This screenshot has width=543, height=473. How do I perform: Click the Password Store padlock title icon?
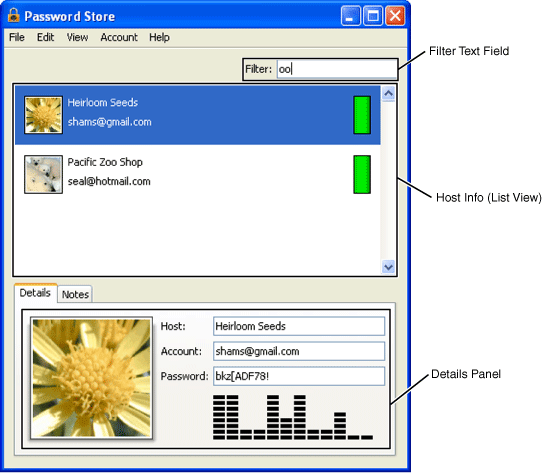pos(14,16)
